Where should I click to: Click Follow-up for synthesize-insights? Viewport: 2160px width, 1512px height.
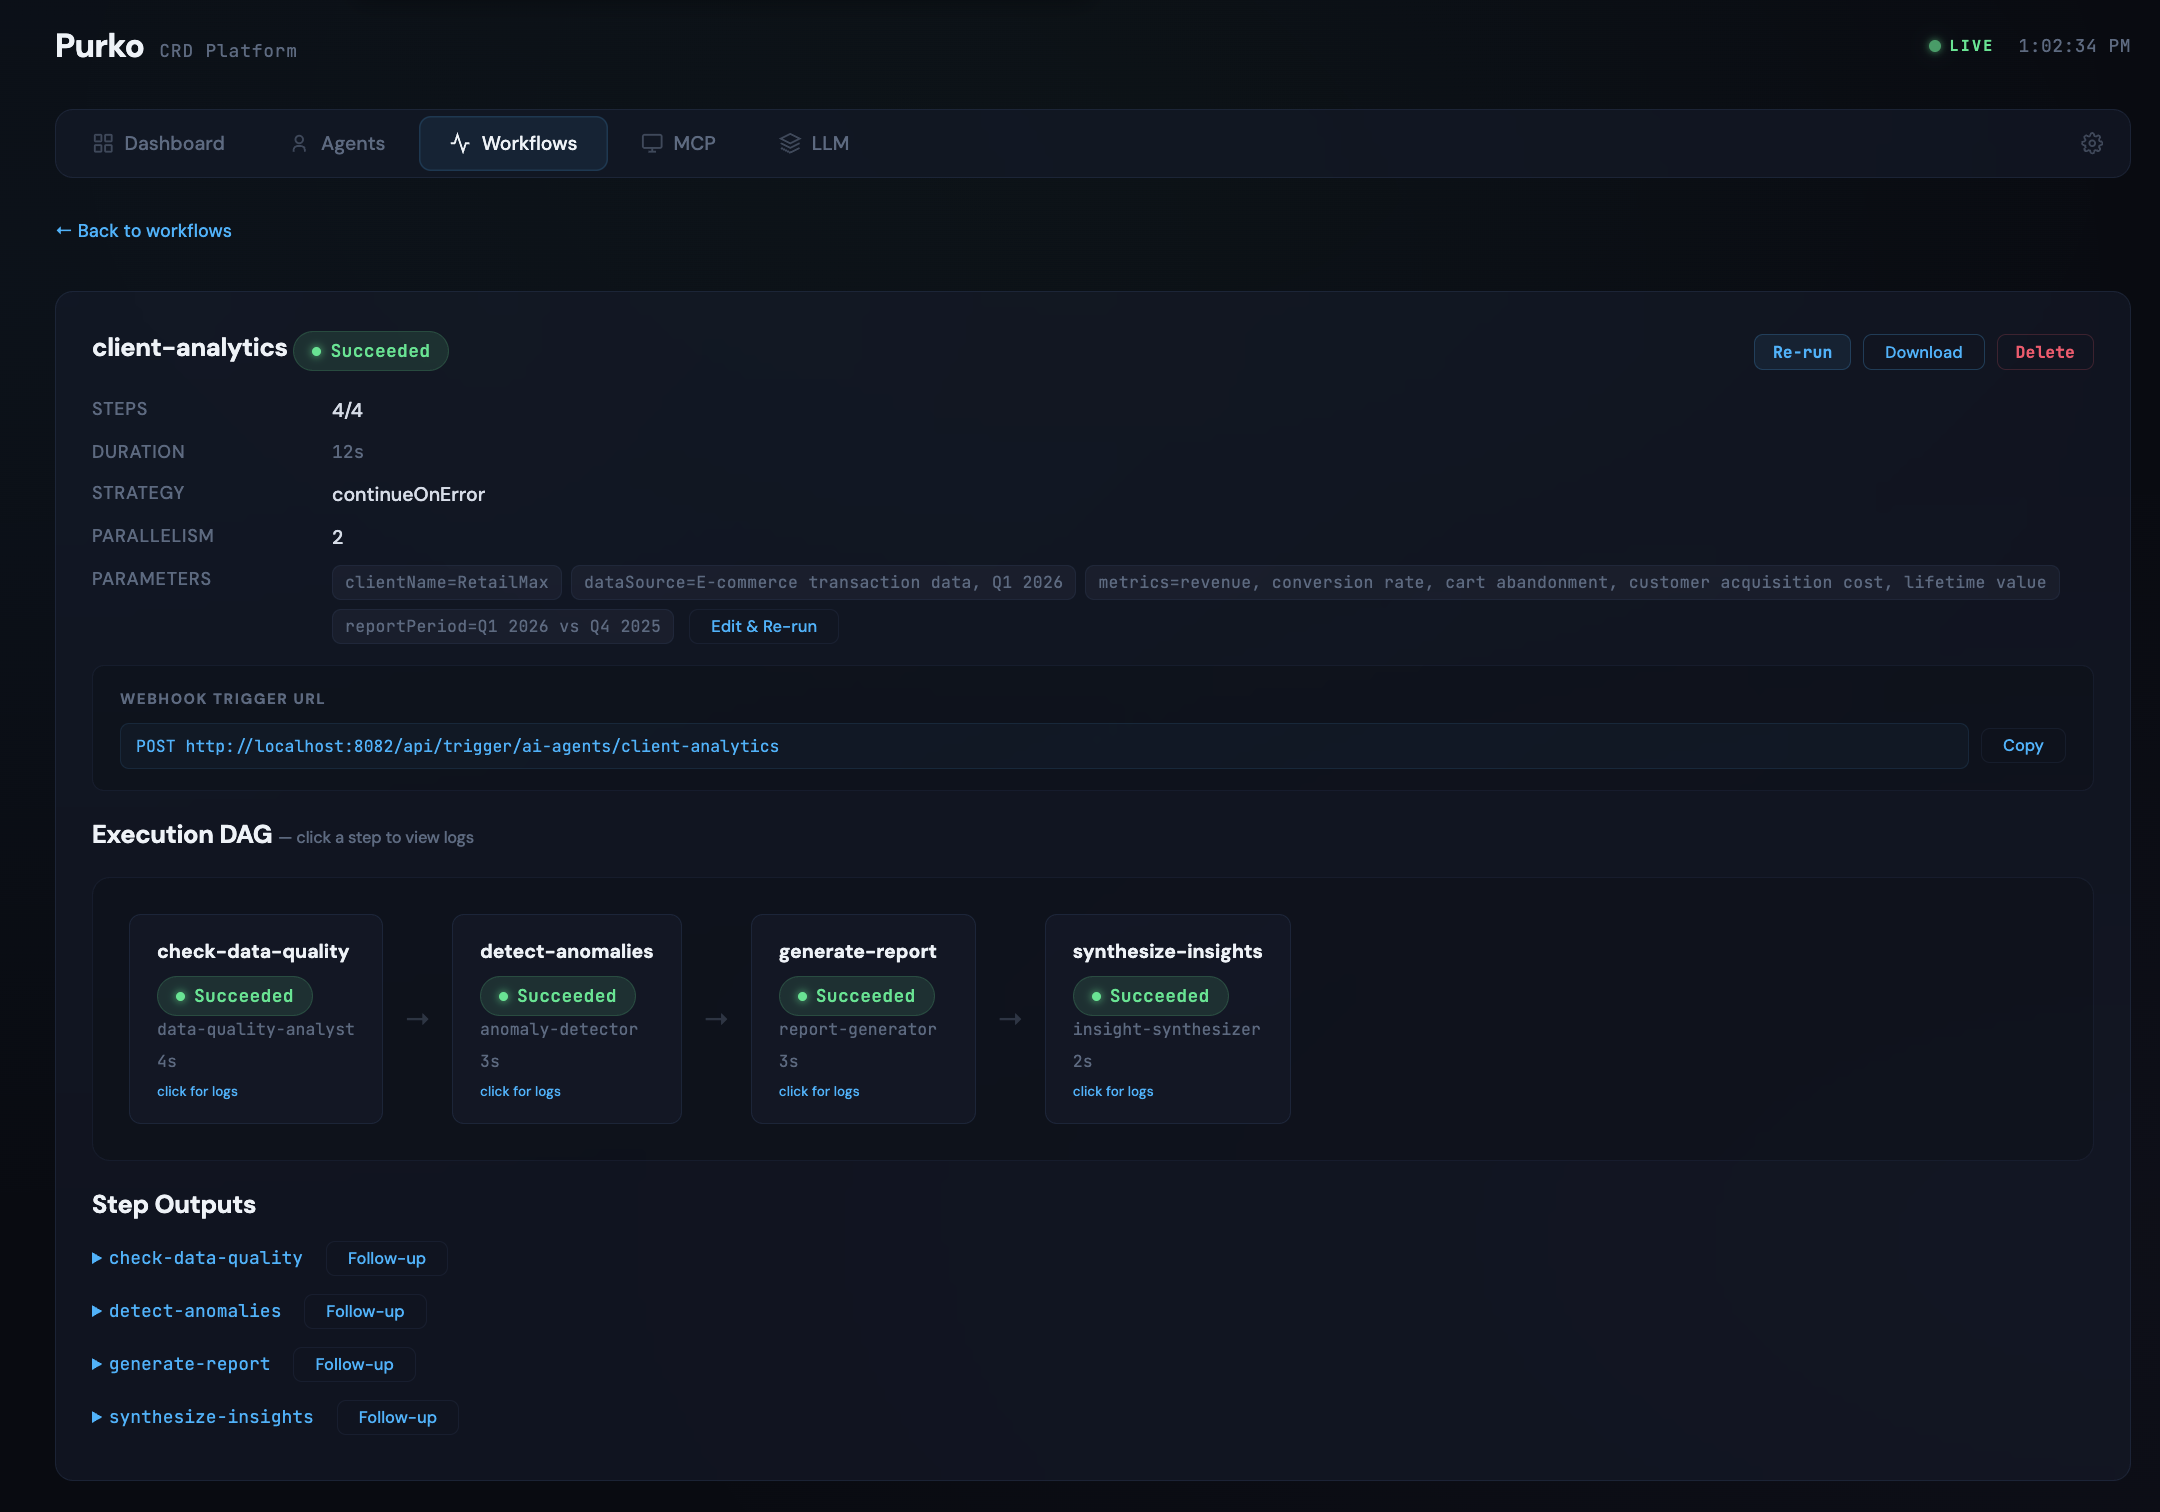click(x=398, y=1417)
